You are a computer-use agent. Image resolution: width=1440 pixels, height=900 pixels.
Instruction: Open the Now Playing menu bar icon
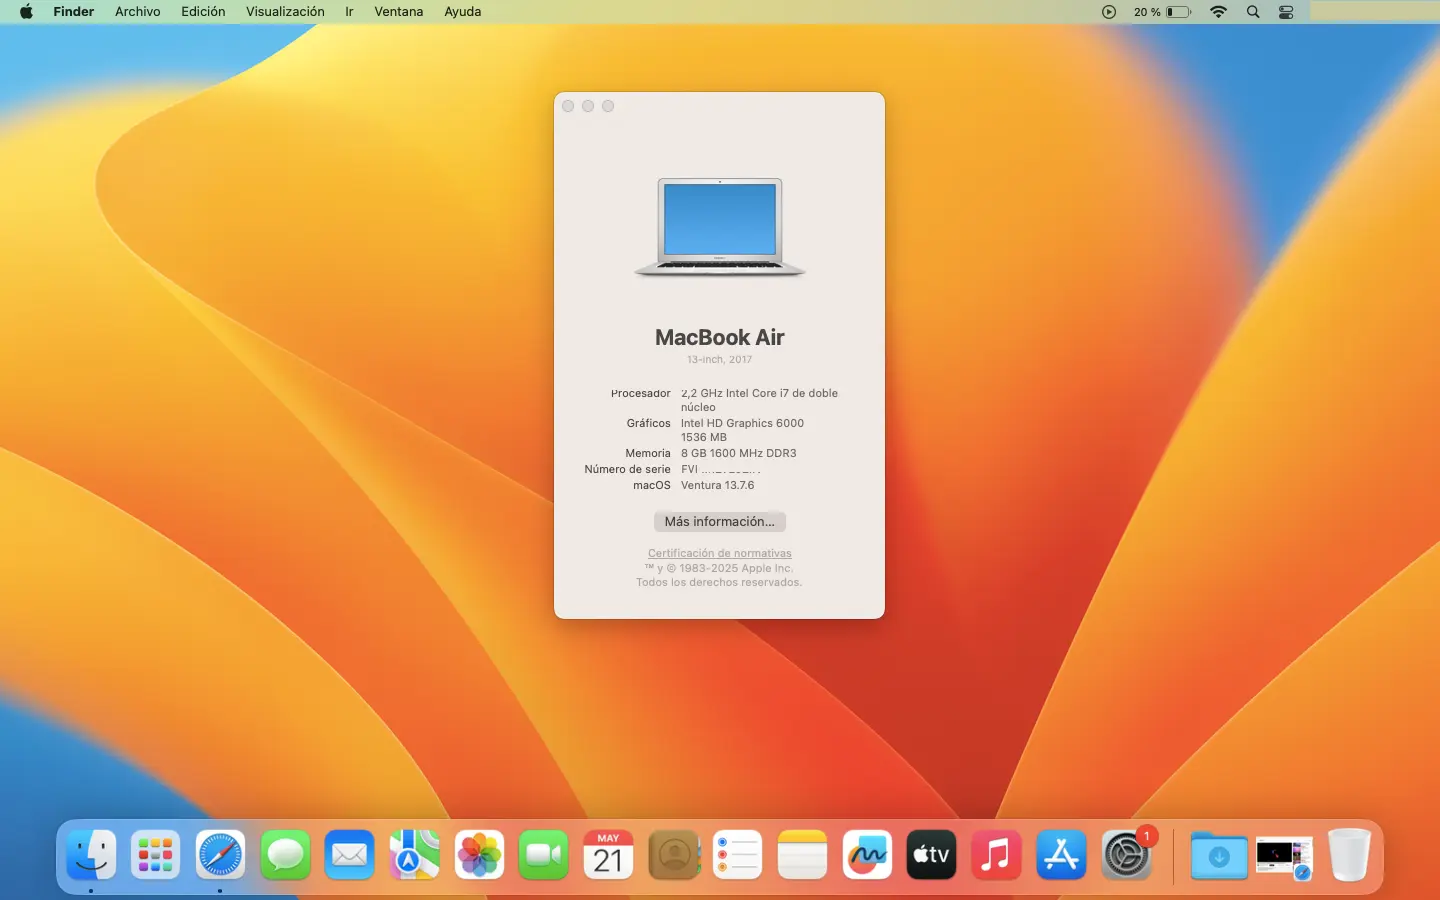point(1108,12)
